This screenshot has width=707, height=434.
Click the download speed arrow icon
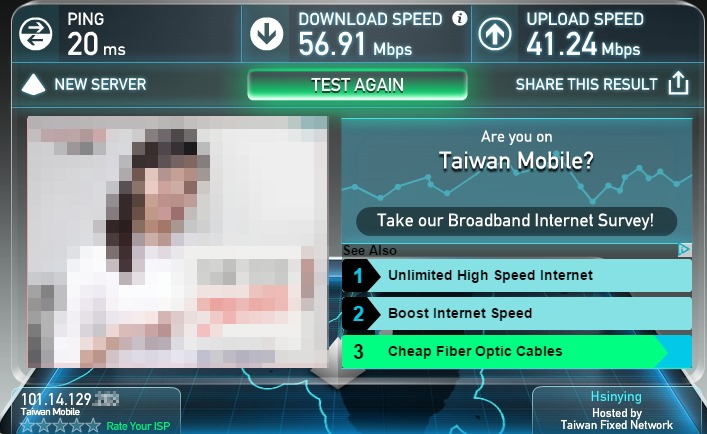coord(266,34)
